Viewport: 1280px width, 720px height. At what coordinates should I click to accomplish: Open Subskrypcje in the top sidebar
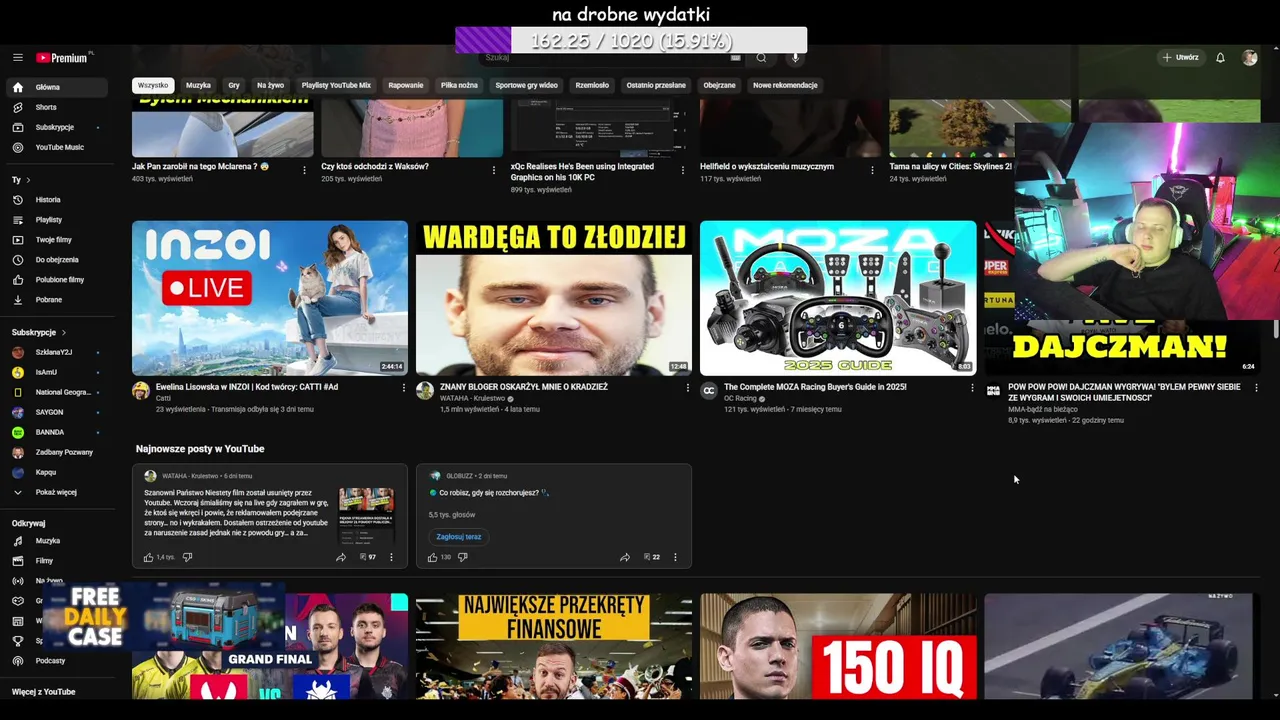[x=56, y=127]
